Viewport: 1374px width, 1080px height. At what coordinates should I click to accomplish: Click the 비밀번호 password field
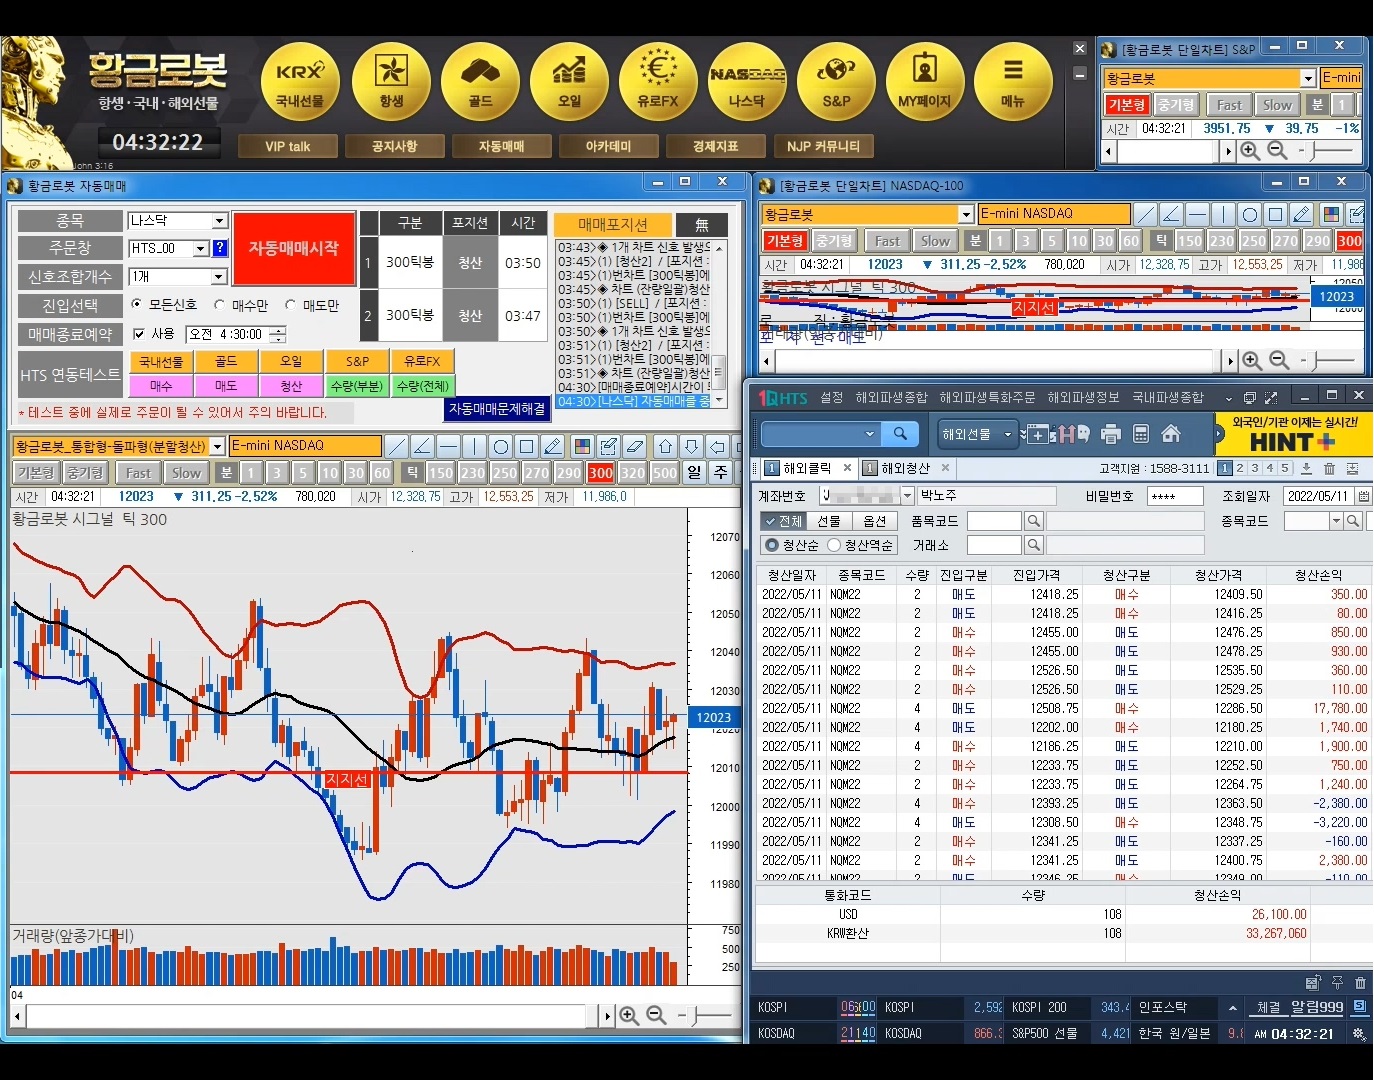pyautogui.click(x=1175, y=496)
